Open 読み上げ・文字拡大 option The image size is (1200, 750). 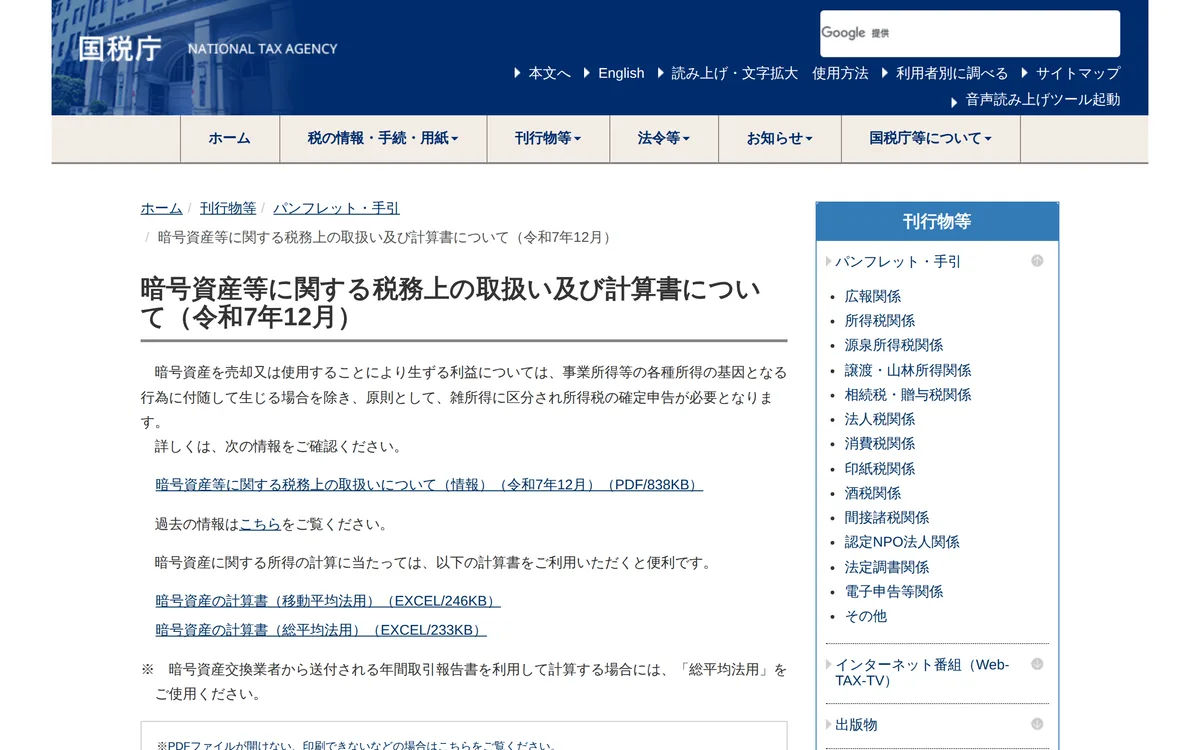tap(734, 73)
